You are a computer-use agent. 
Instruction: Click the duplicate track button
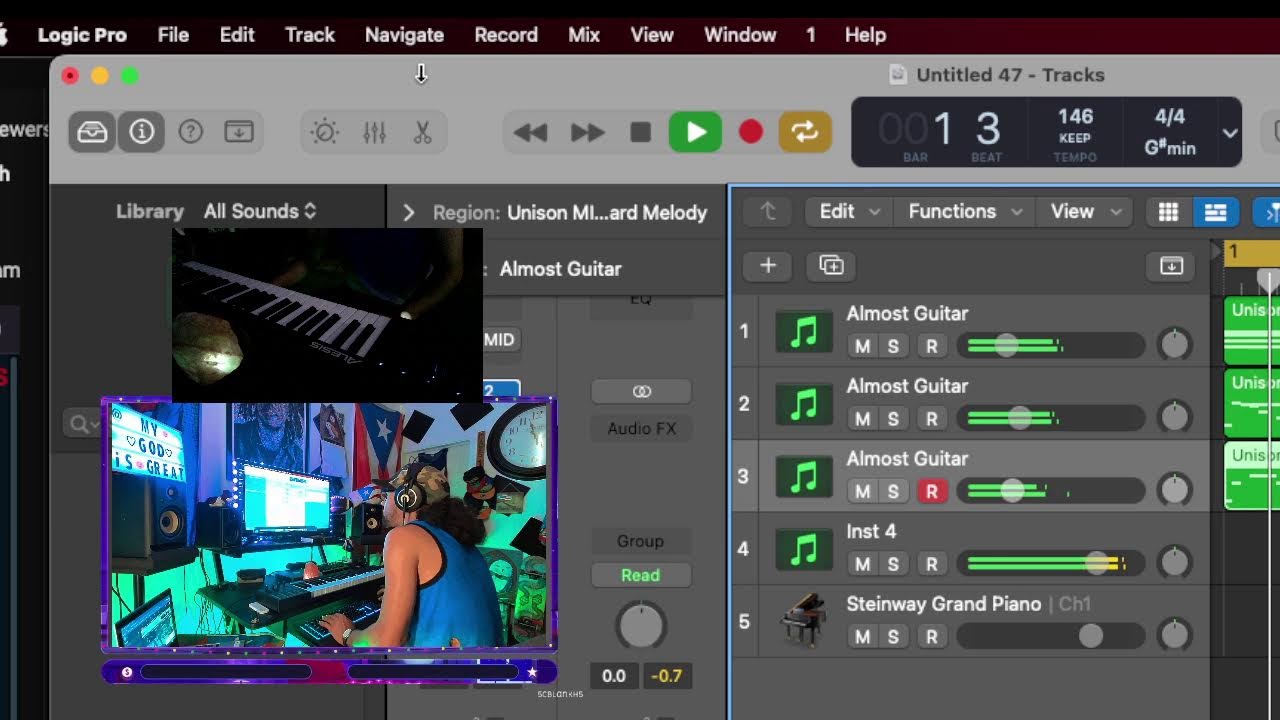(831, 265)
